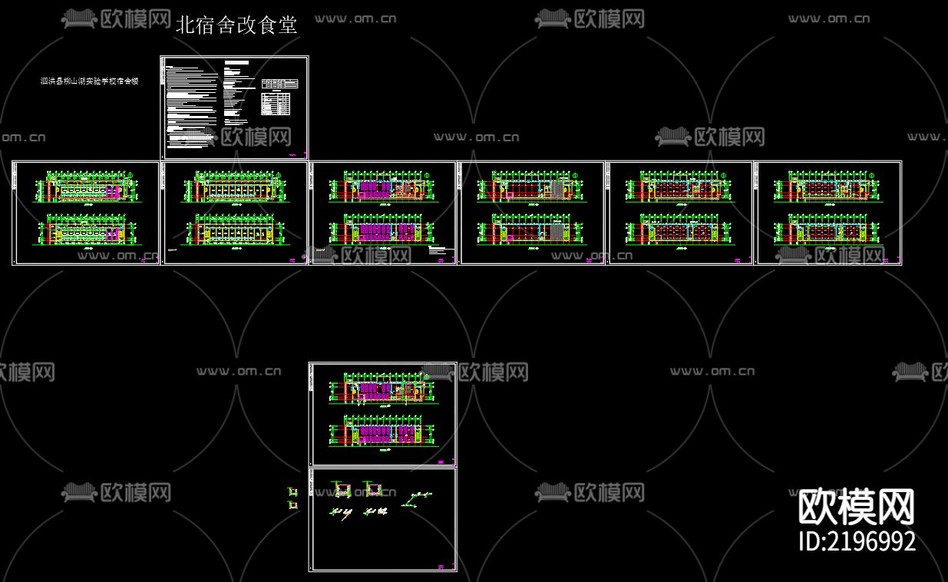Select the fifth drawing sheet in the main row
Image resolution: width=948 pixels, height=582 pixels.
click(680, 213)
